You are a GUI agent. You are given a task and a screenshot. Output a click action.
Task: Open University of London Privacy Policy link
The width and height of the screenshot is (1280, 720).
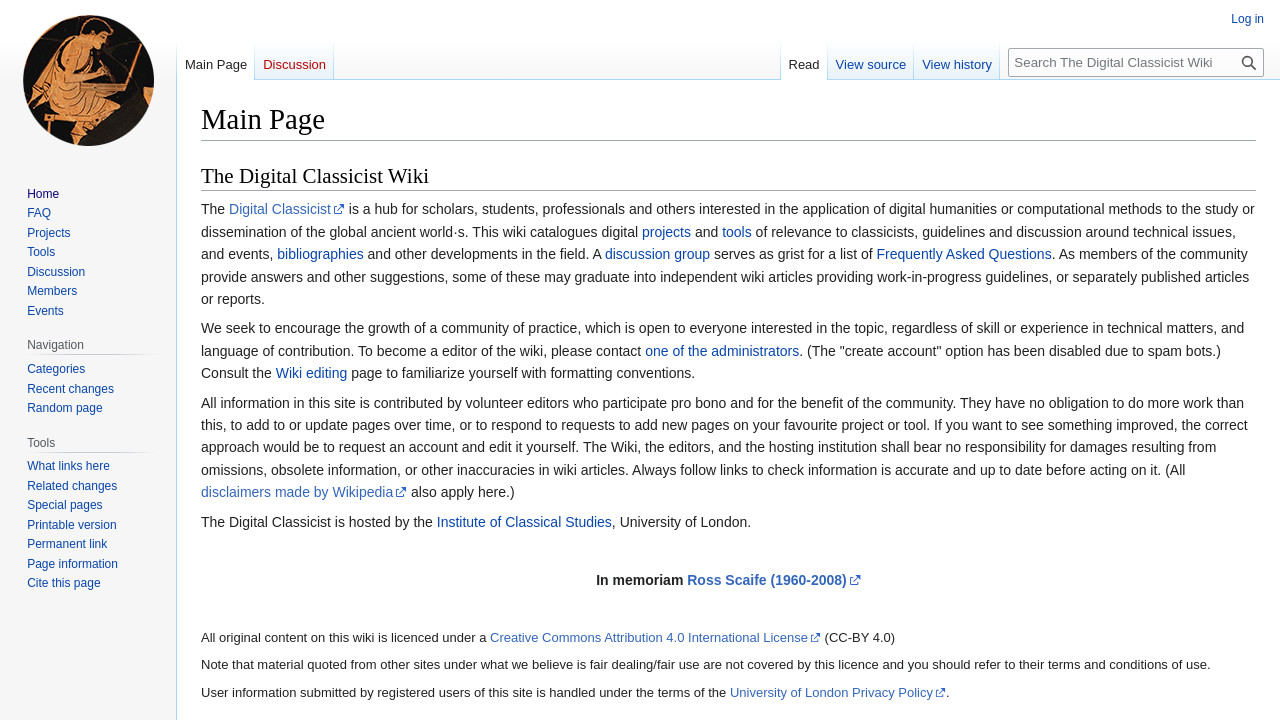(831, 693)
